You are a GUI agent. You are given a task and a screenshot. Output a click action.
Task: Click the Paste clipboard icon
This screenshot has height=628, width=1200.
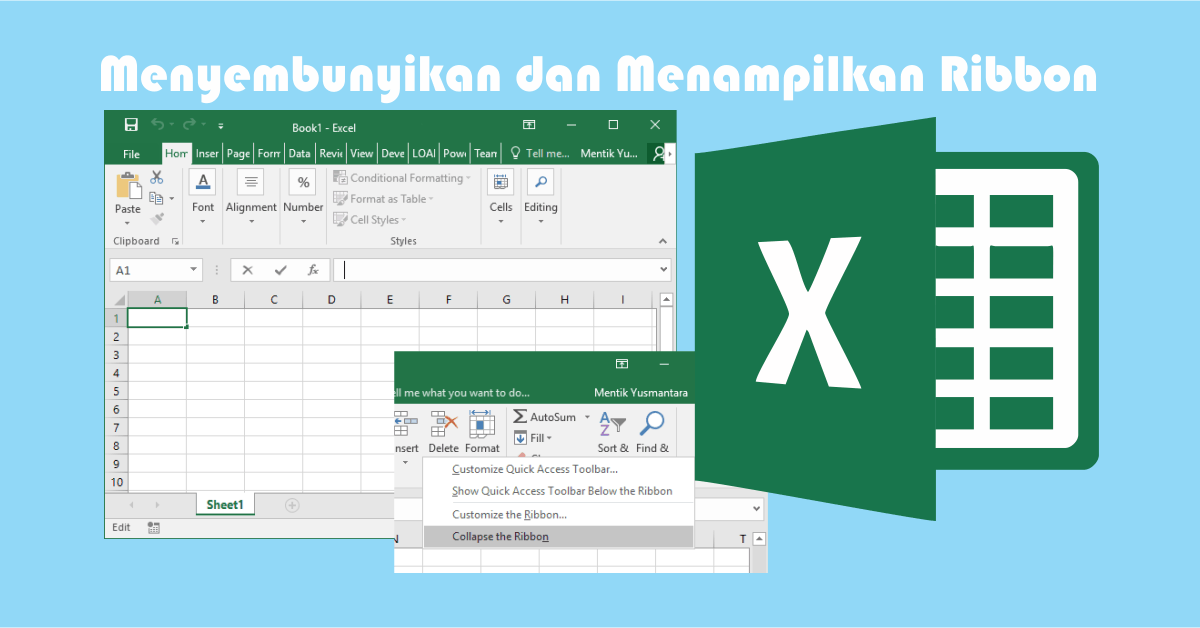tap(128, 185)
